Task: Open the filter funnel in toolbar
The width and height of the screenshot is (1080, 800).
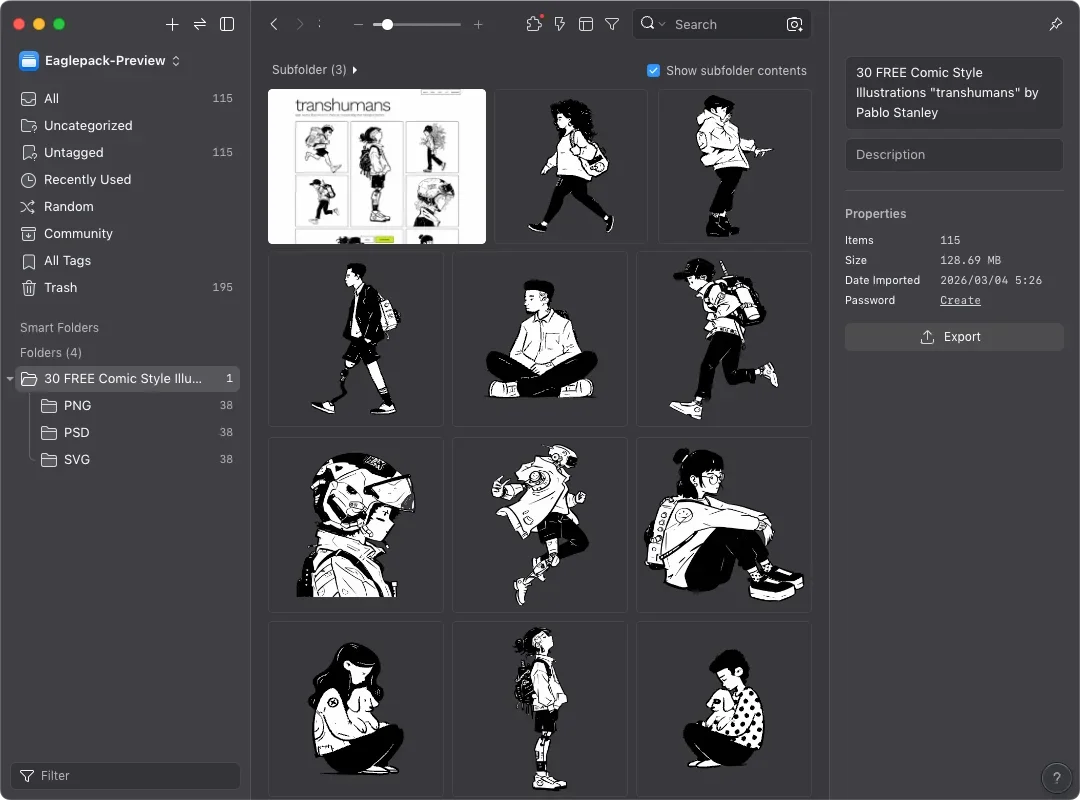Action: tap(612, 24)
